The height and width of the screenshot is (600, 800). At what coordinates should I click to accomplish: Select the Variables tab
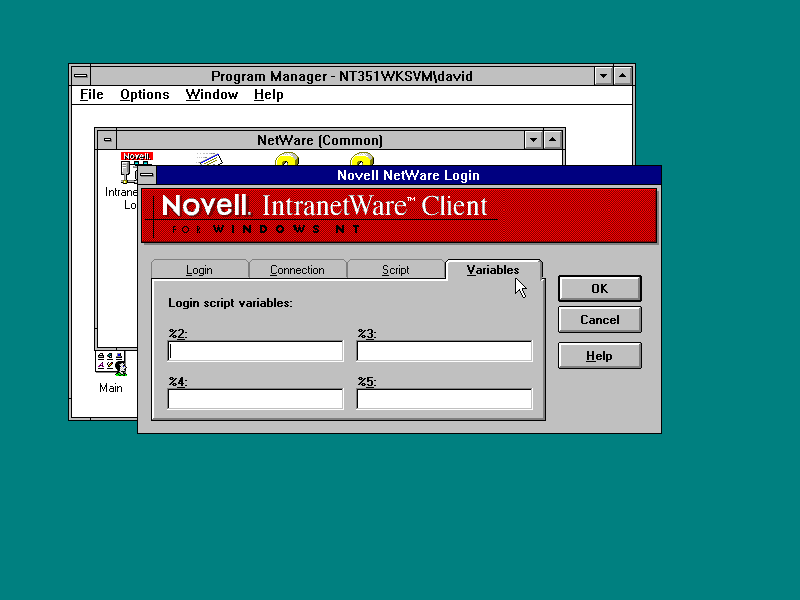point(493,269)
